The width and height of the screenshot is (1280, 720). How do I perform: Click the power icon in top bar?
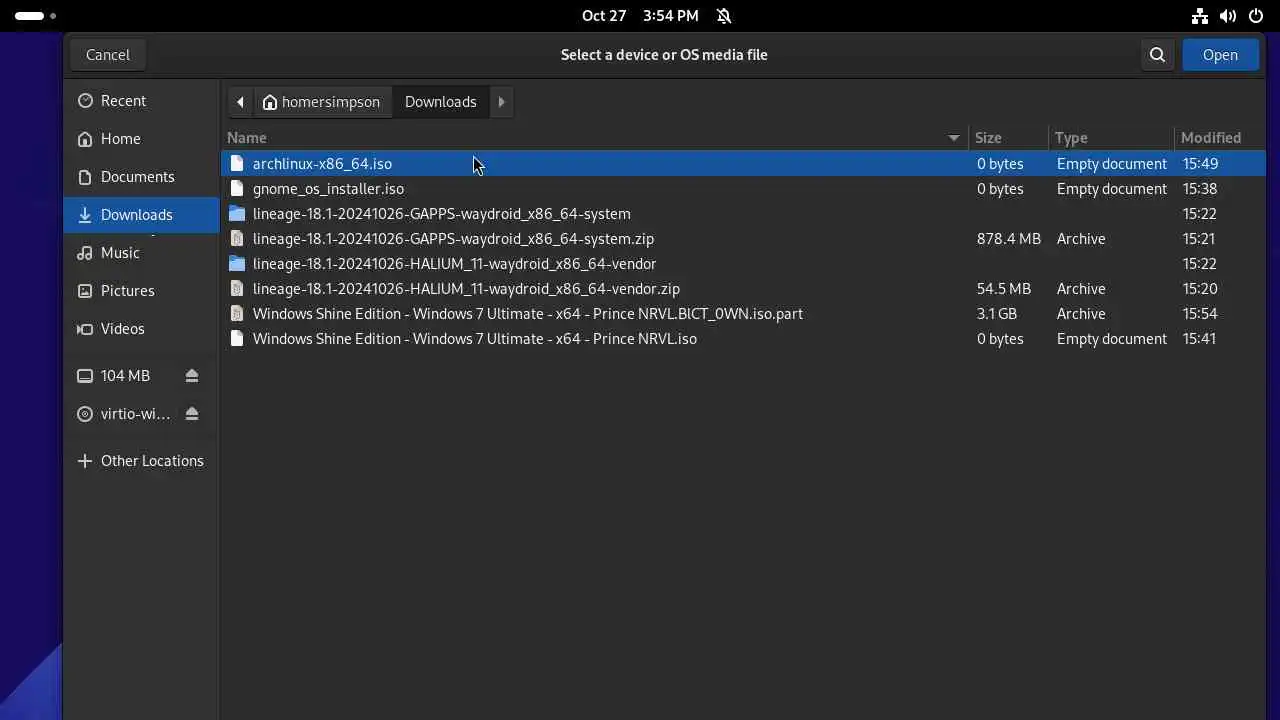[x=1256, y=16]
